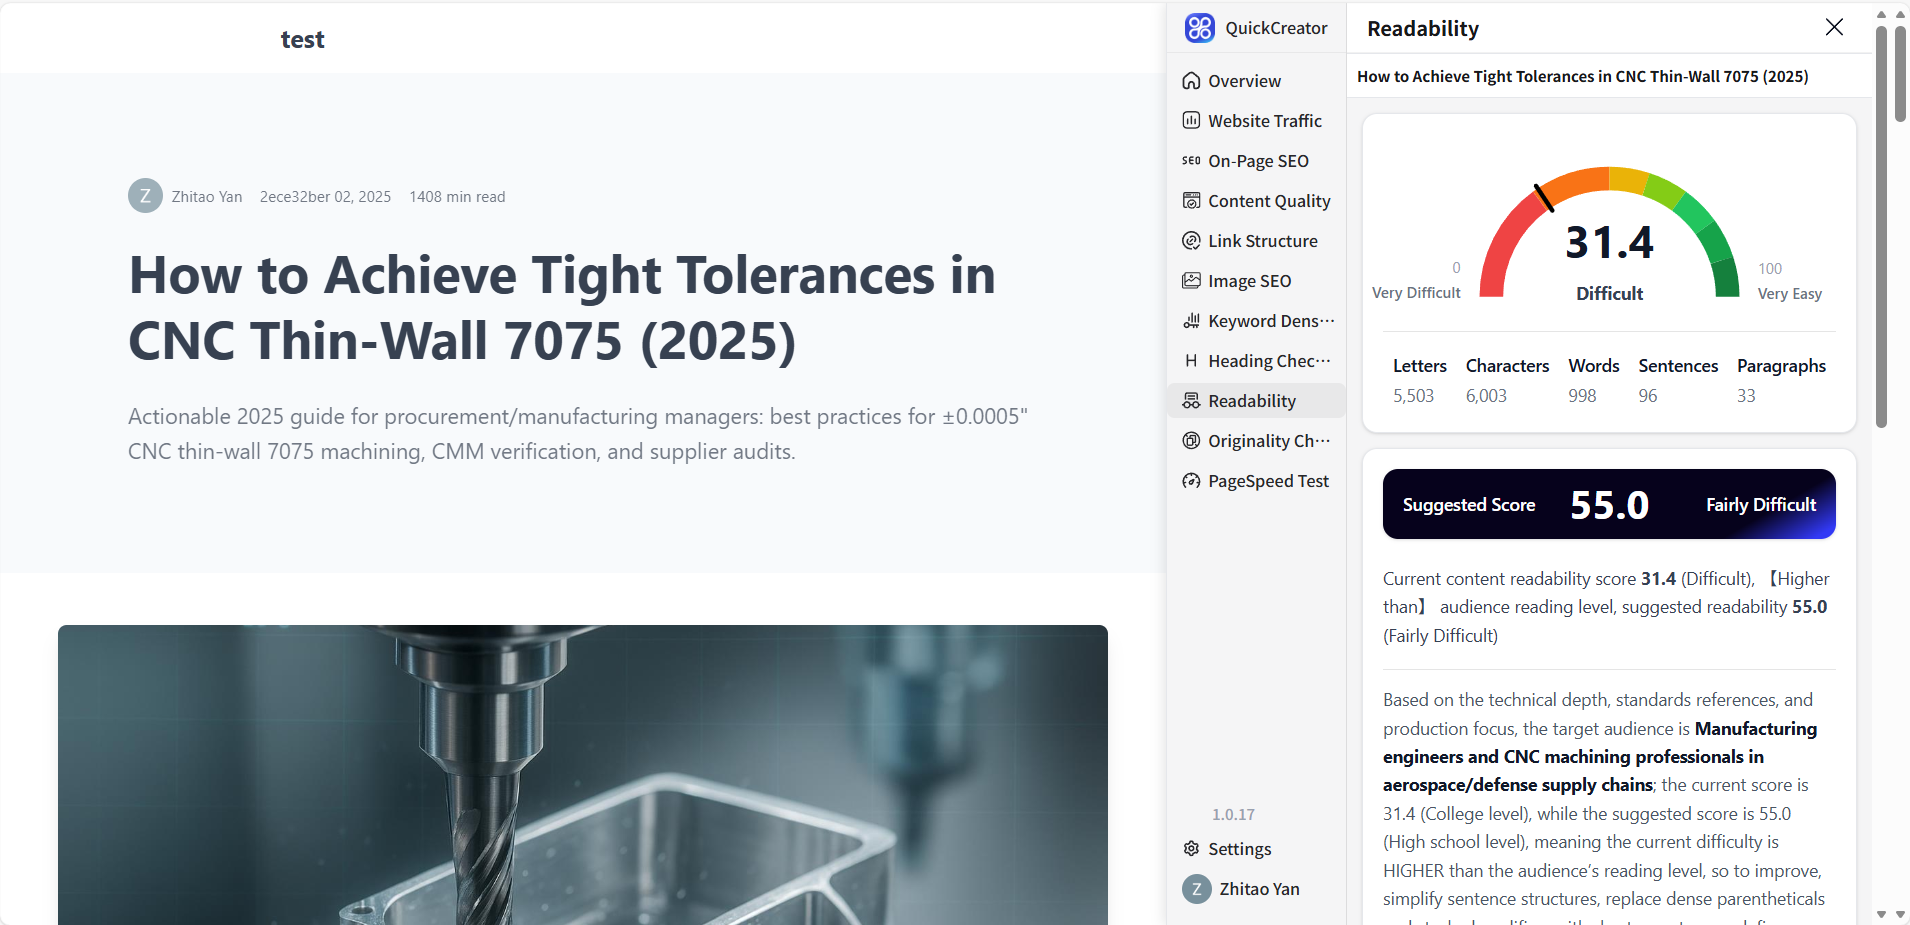
Task: Click the scrollbar down arrow at bottom
Action: (x=1881, y=914)
